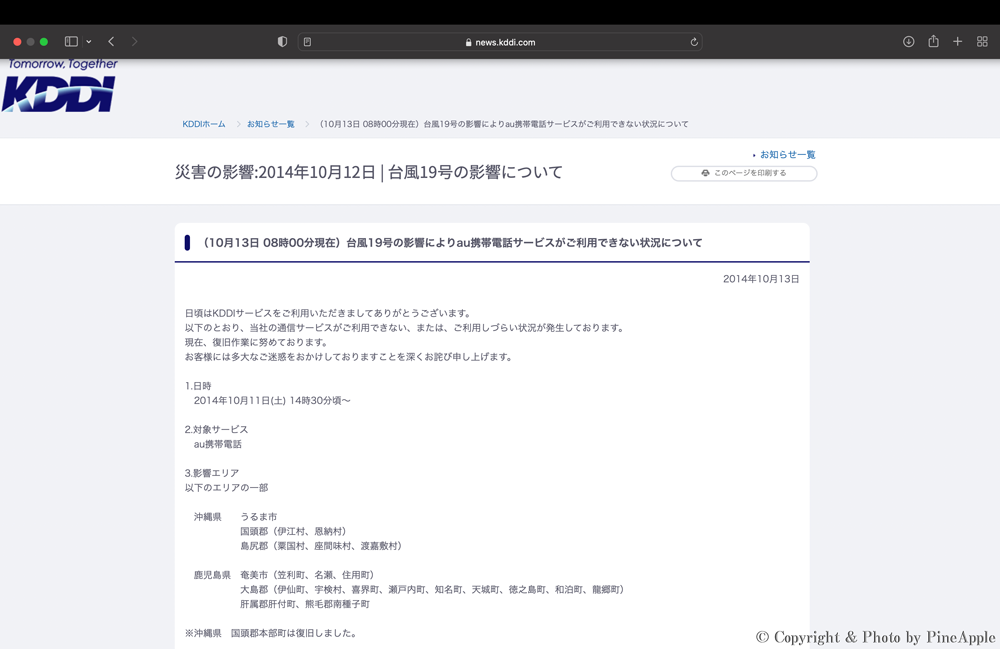Image resolution: width=1000 pixels, height=649 pixels.
Task: Reload the current page
Action: (694, 42)
